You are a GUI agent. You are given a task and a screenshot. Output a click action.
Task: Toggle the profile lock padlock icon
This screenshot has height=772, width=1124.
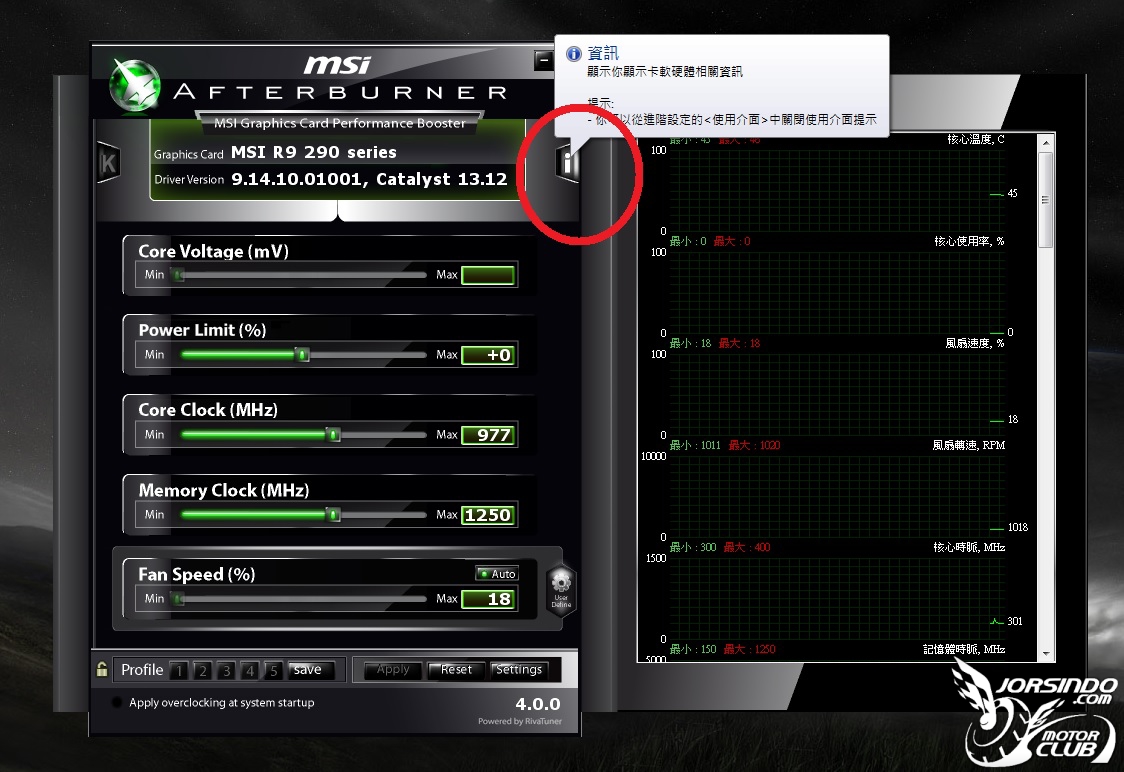click(102, 669)
